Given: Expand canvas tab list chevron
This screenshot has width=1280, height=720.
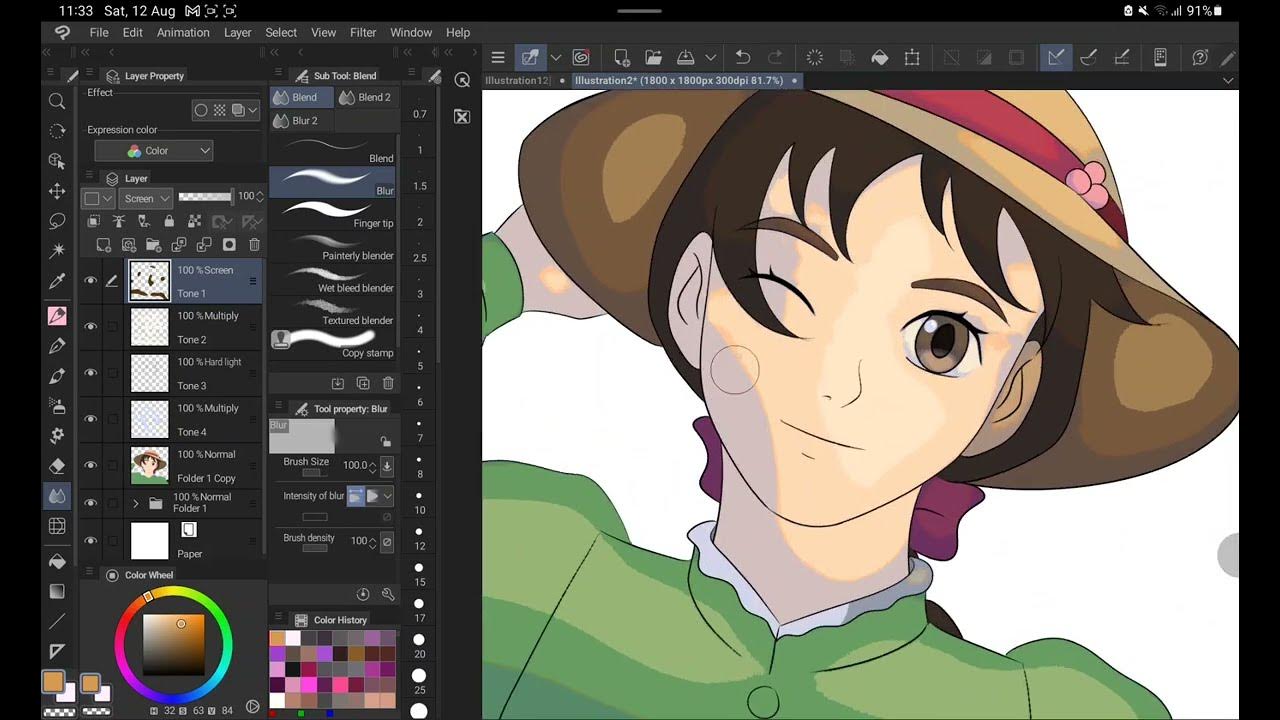Looking at the screenshot, I should [1228, 80].
